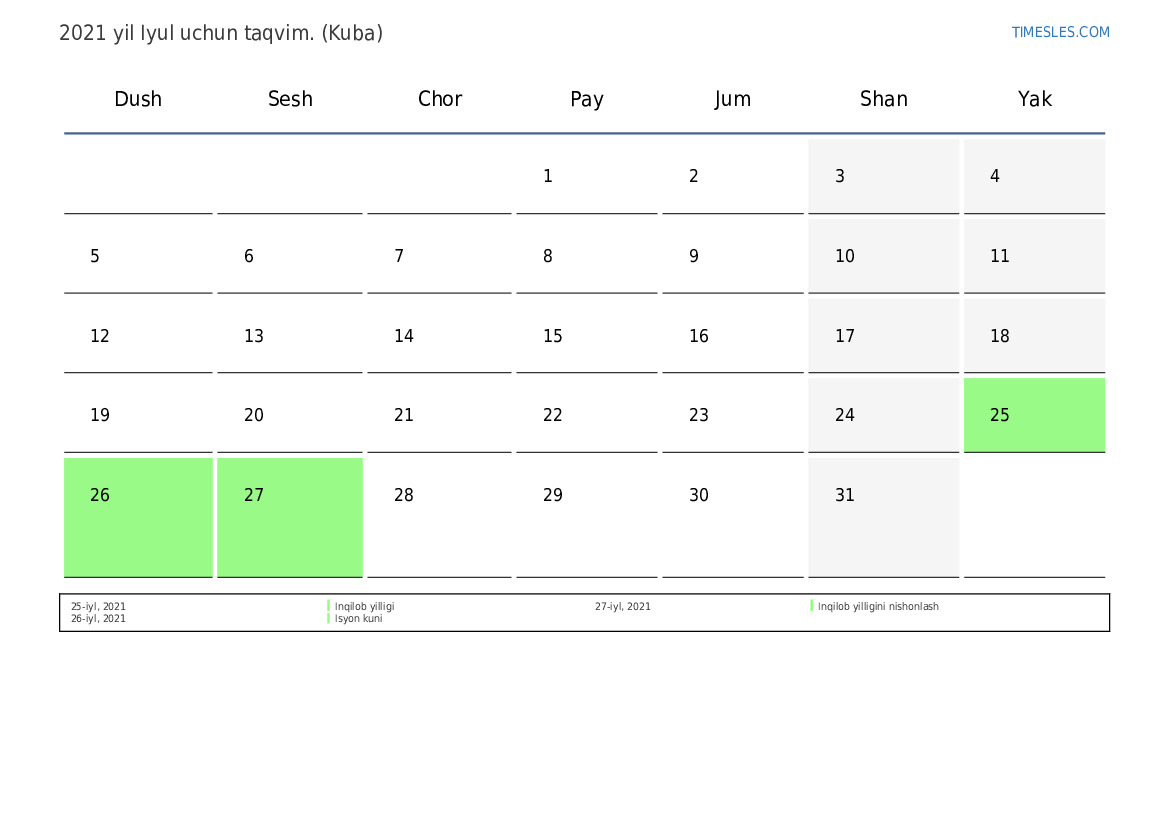This screenshot has width=1169, height=827.
Task: Choose day 14 cell
Action: (x=440, y=336)
